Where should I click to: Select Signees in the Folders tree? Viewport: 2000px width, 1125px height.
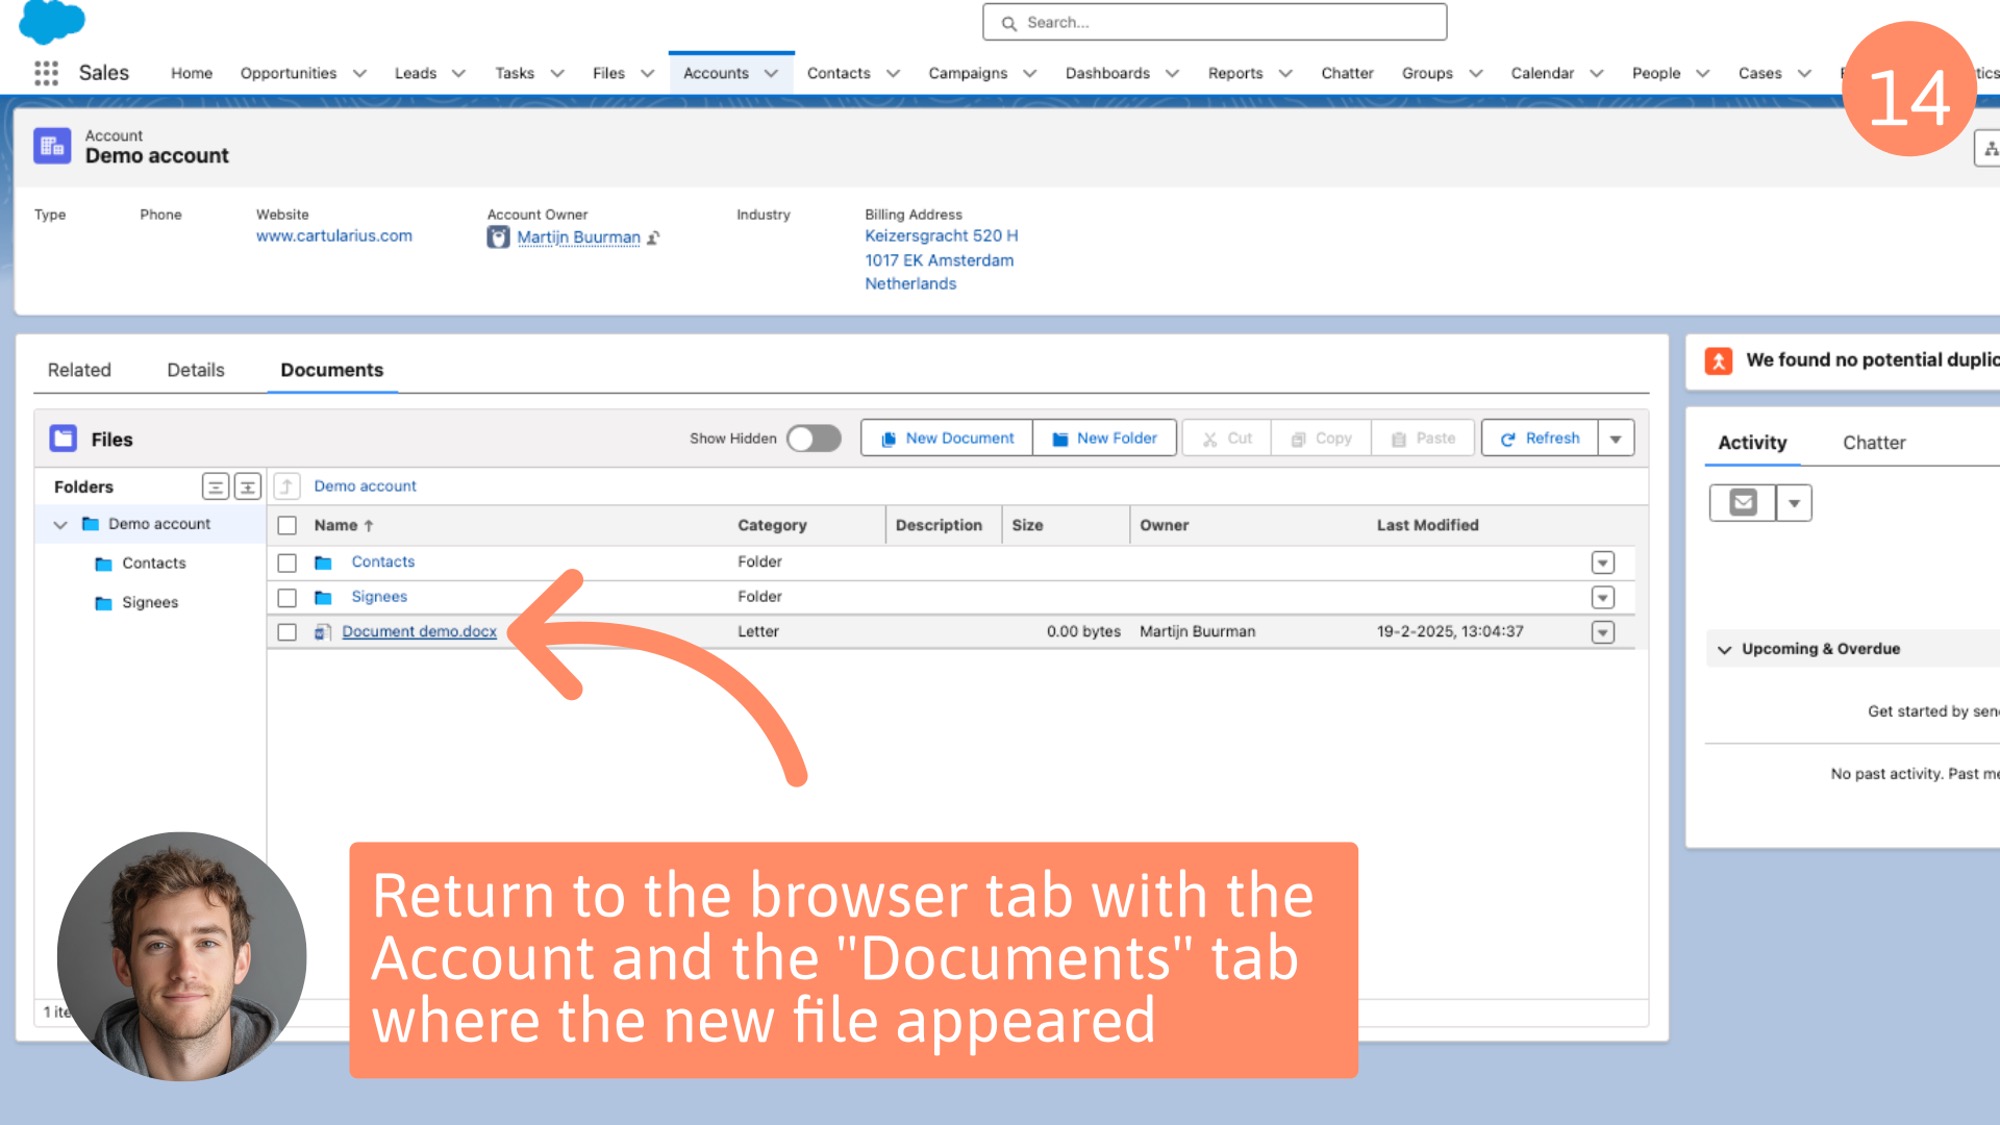click(x=150, y=602)
